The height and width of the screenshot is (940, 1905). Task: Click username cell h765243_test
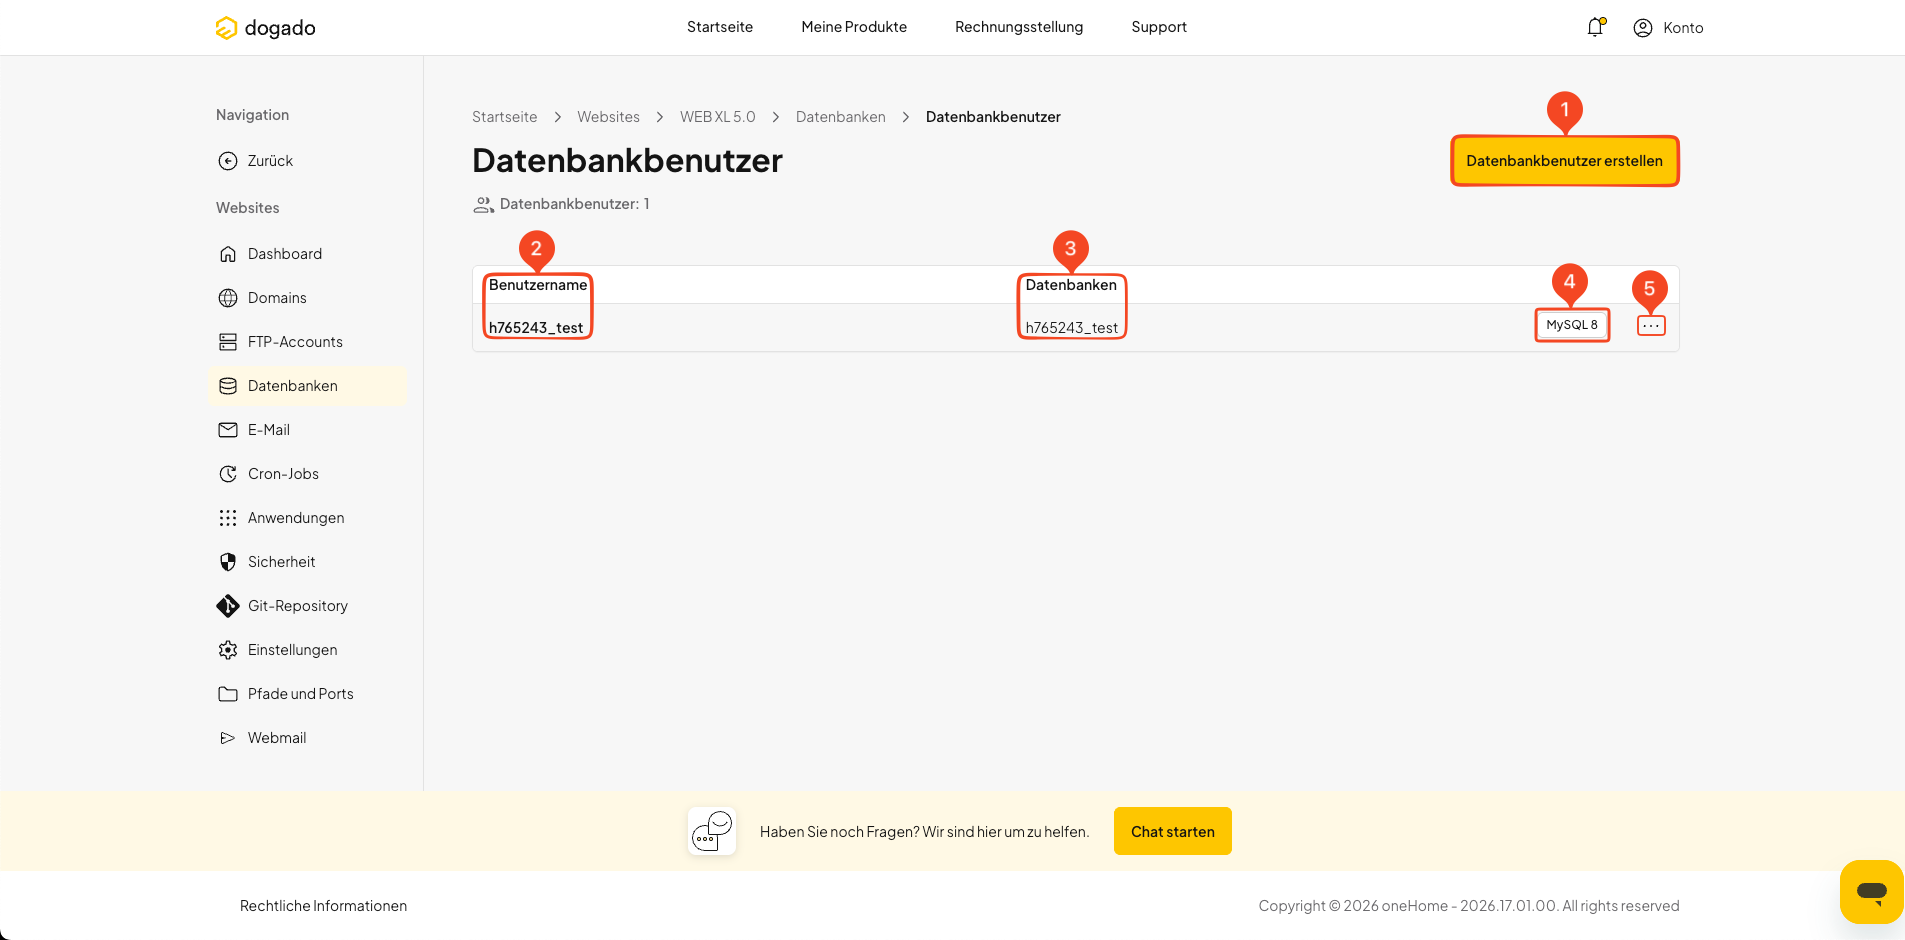[536, 328]
